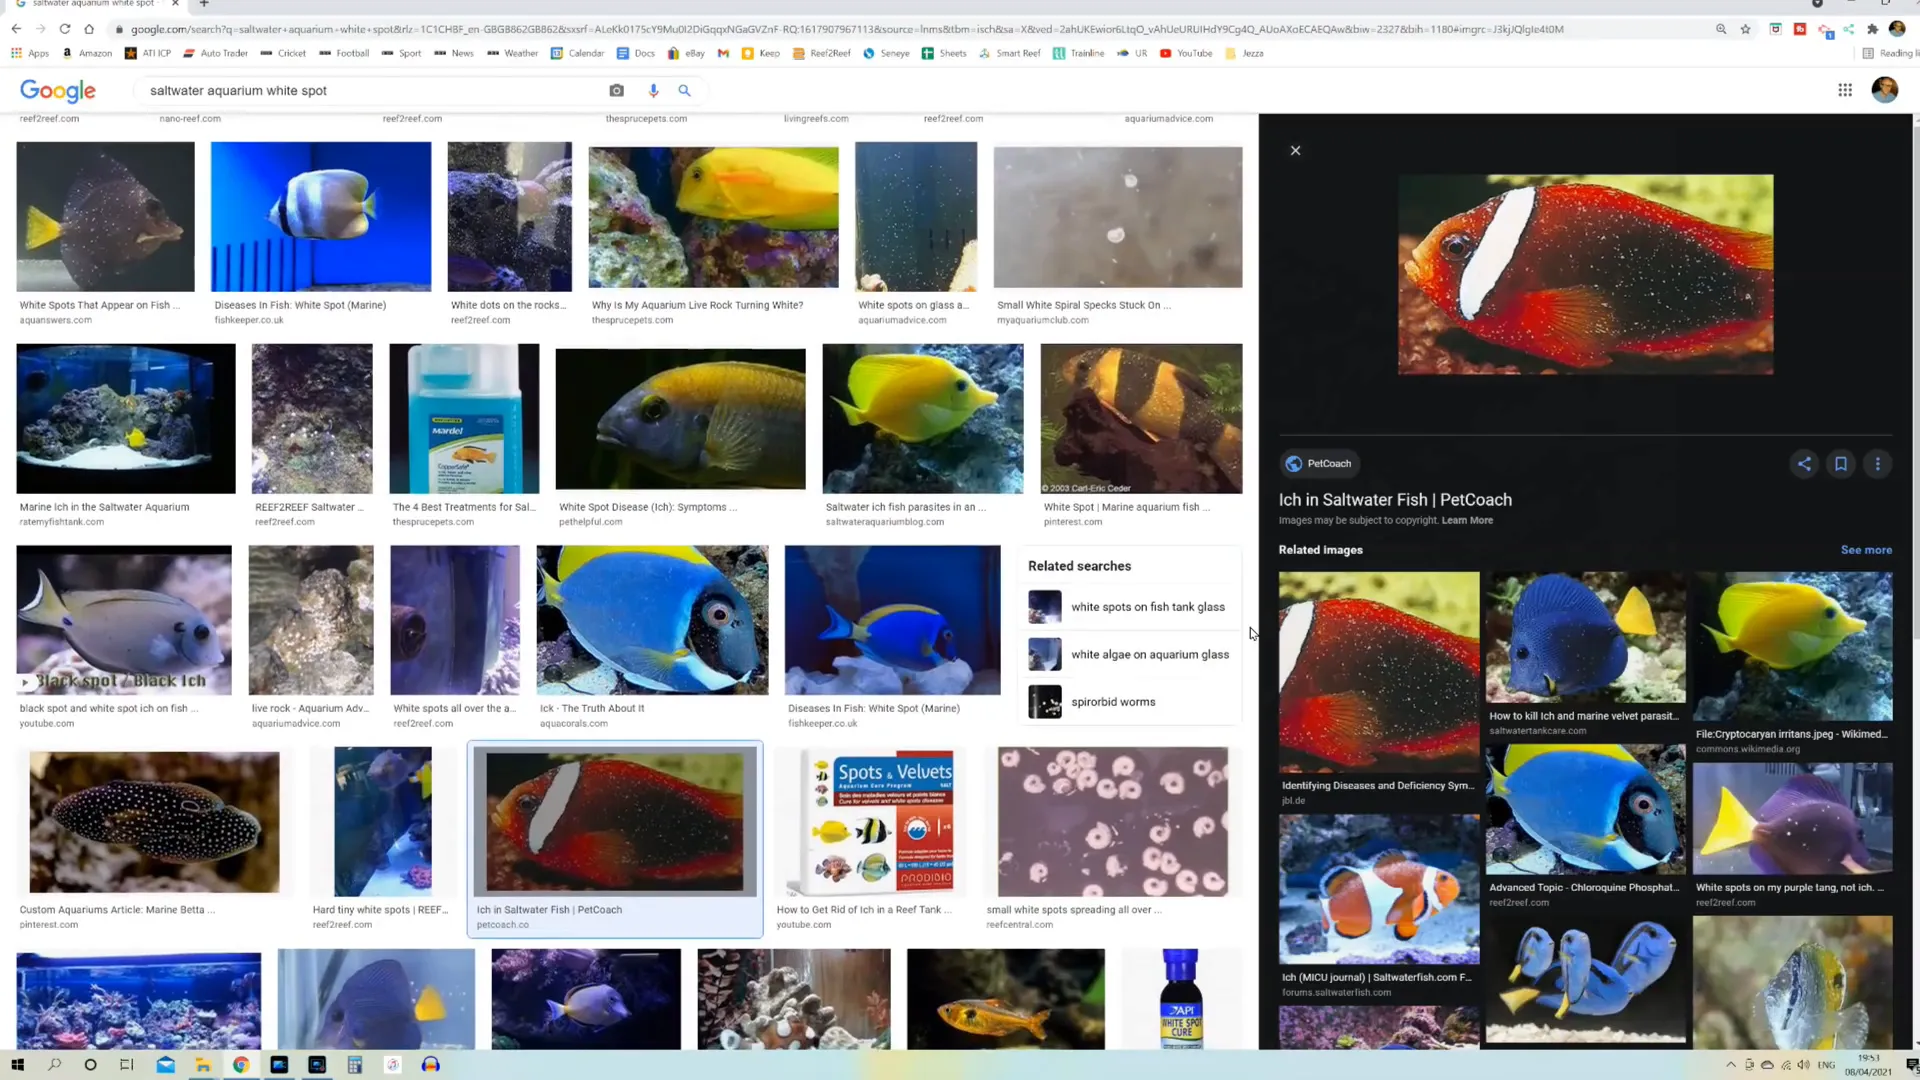Open Task View on the taskbar
Image resolution: width=1920 pixels, height=1080 pixels.
tap(127, 1065)
